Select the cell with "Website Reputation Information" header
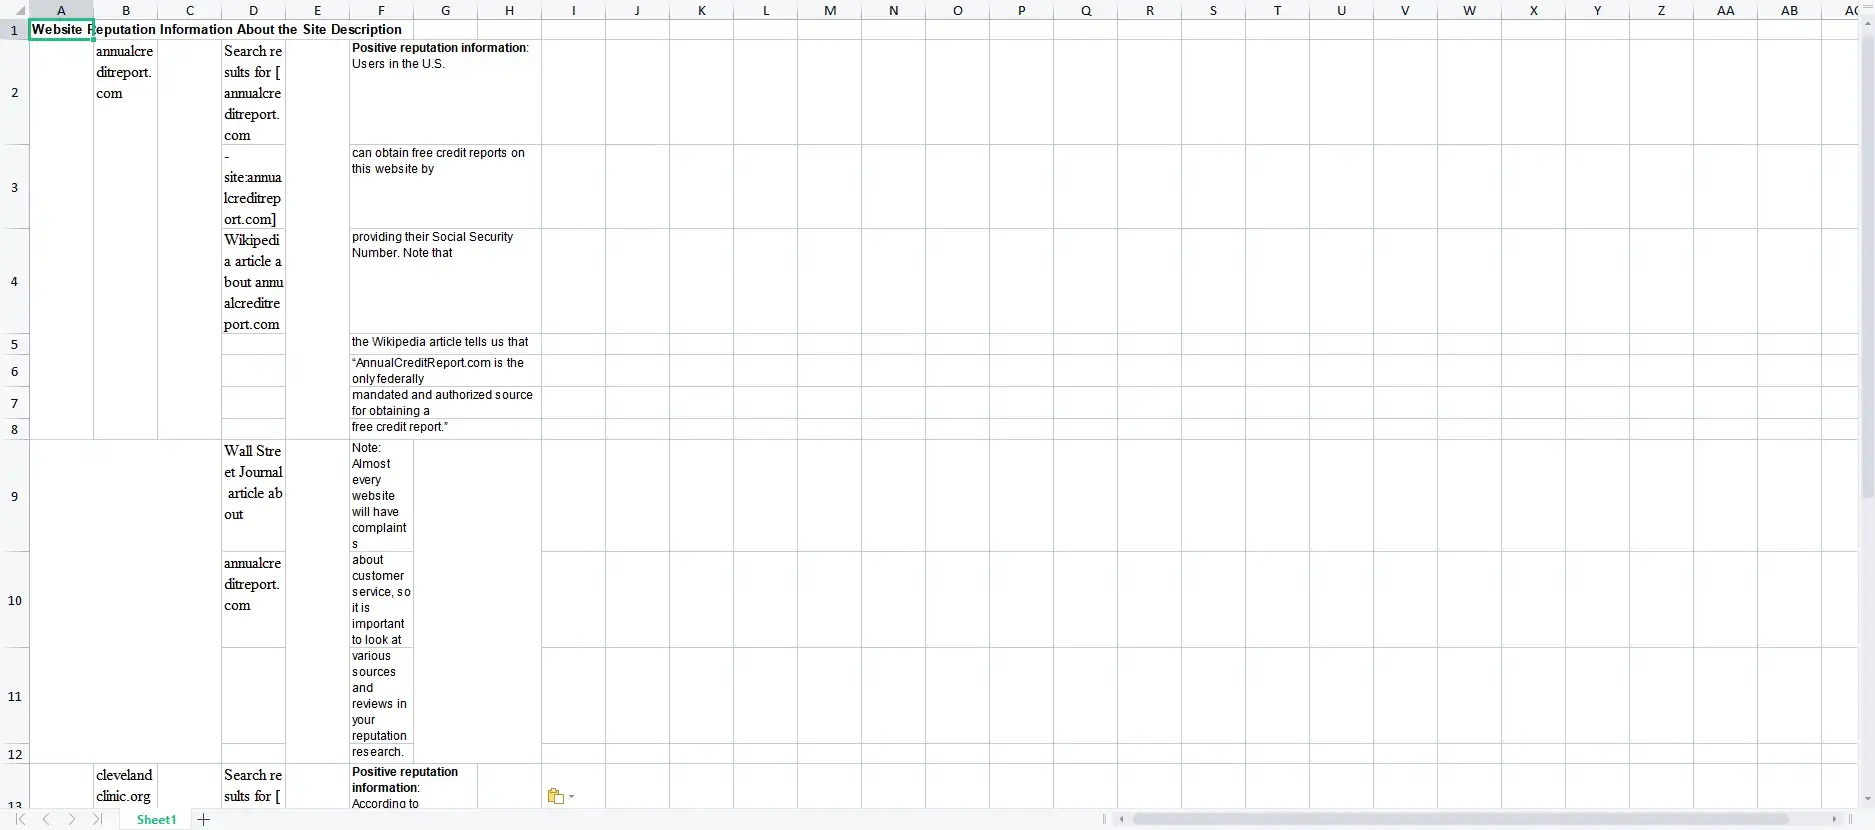This screenshot has height=830, width=1875. pyautogui.click(x=61, y=29)
